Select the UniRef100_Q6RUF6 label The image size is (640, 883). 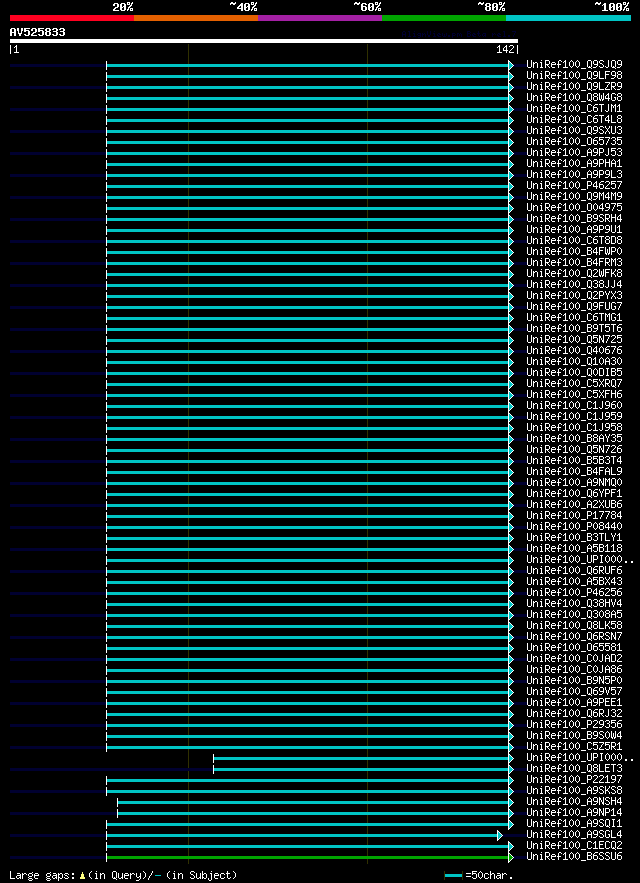(574, 570)
